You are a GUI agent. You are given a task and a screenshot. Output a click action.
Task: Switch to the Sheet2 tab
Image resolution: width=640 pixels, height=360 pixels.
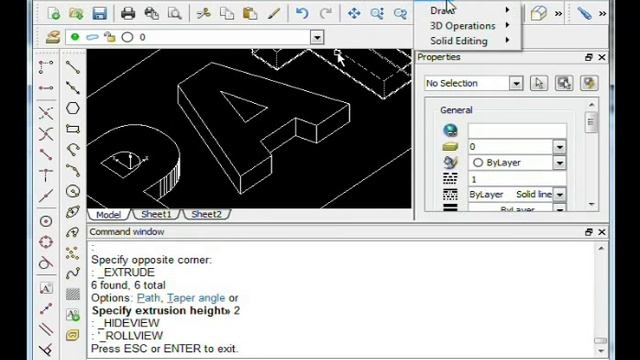point(207,214)
